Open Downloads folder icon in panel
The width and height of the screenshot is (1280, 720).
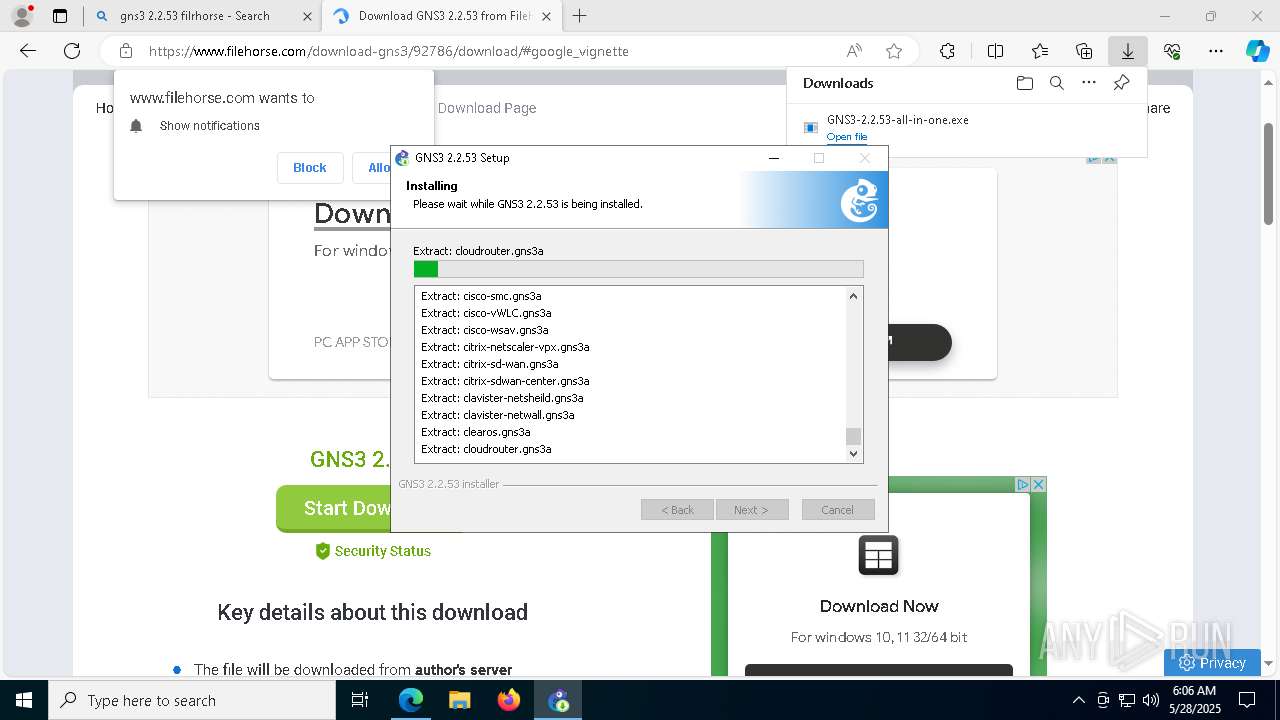click(x=1024, y=83)
